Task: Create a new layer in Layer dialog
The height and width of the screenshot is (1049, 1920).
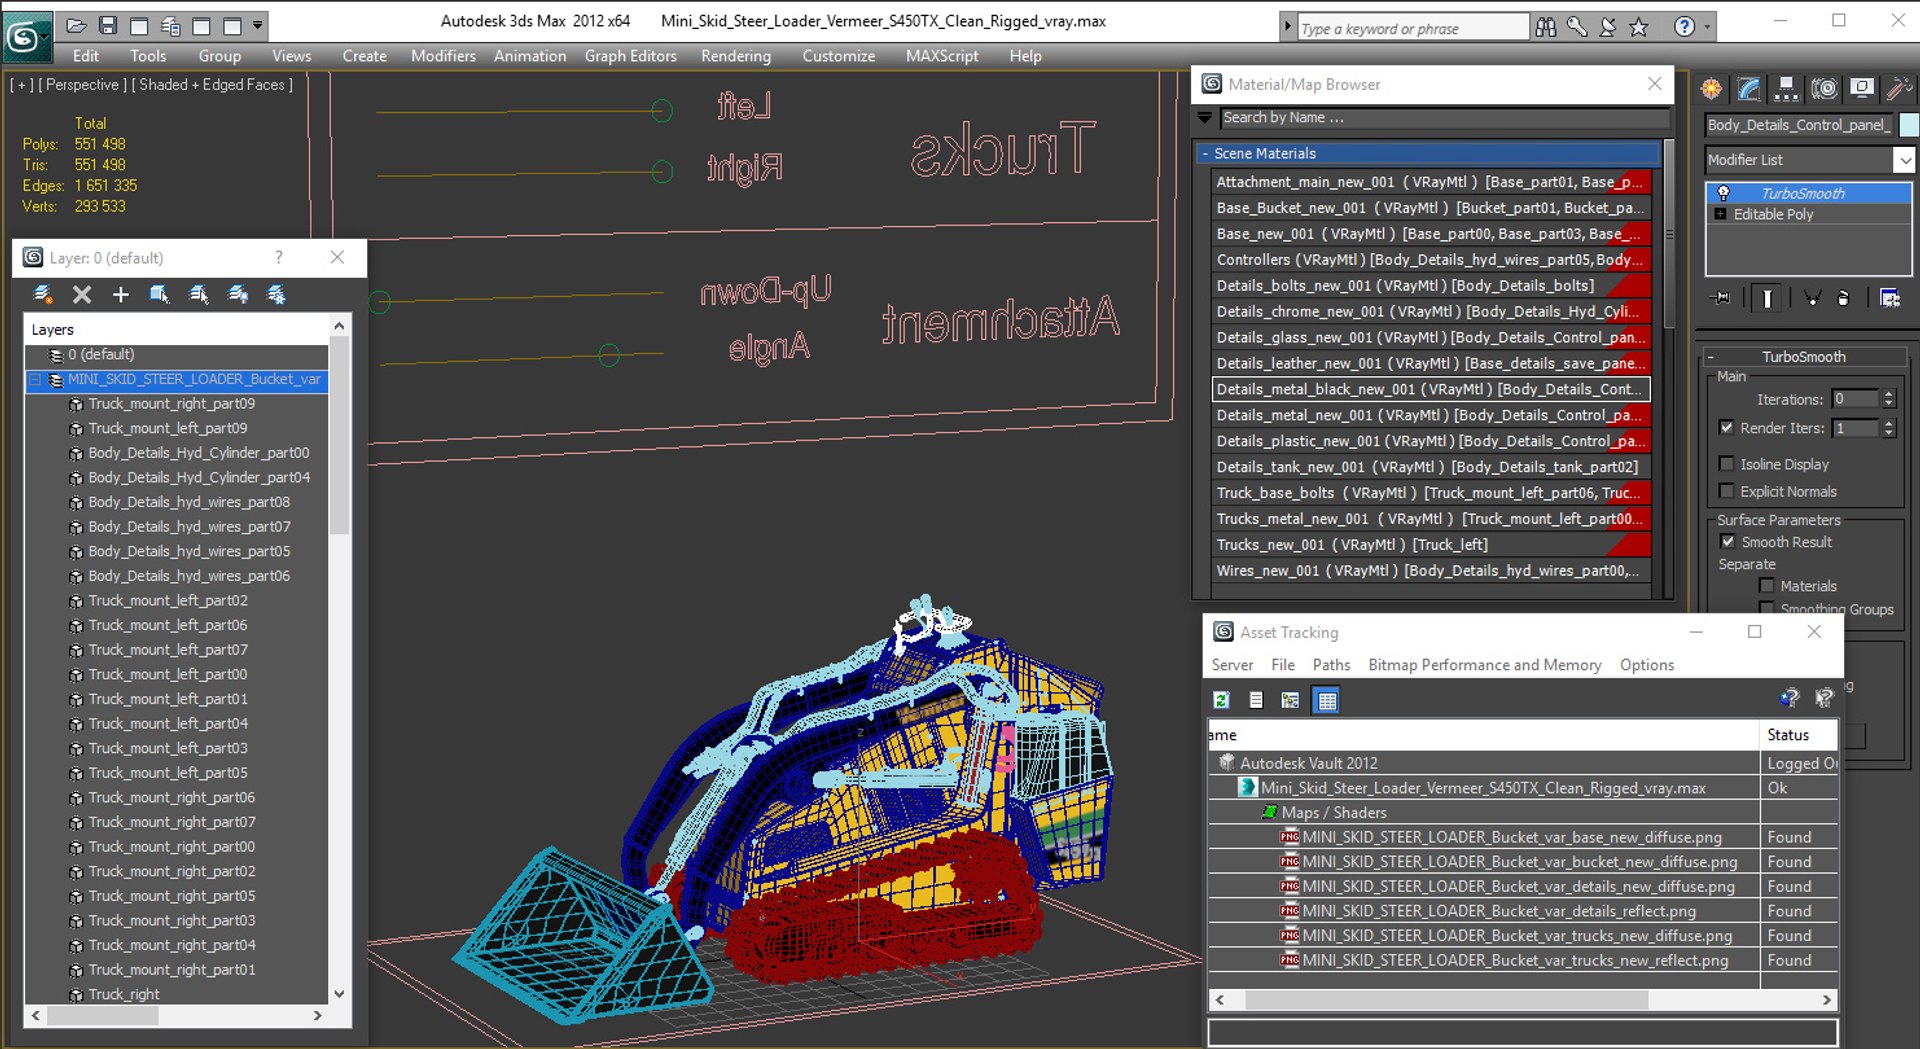Action: [42, 294]
